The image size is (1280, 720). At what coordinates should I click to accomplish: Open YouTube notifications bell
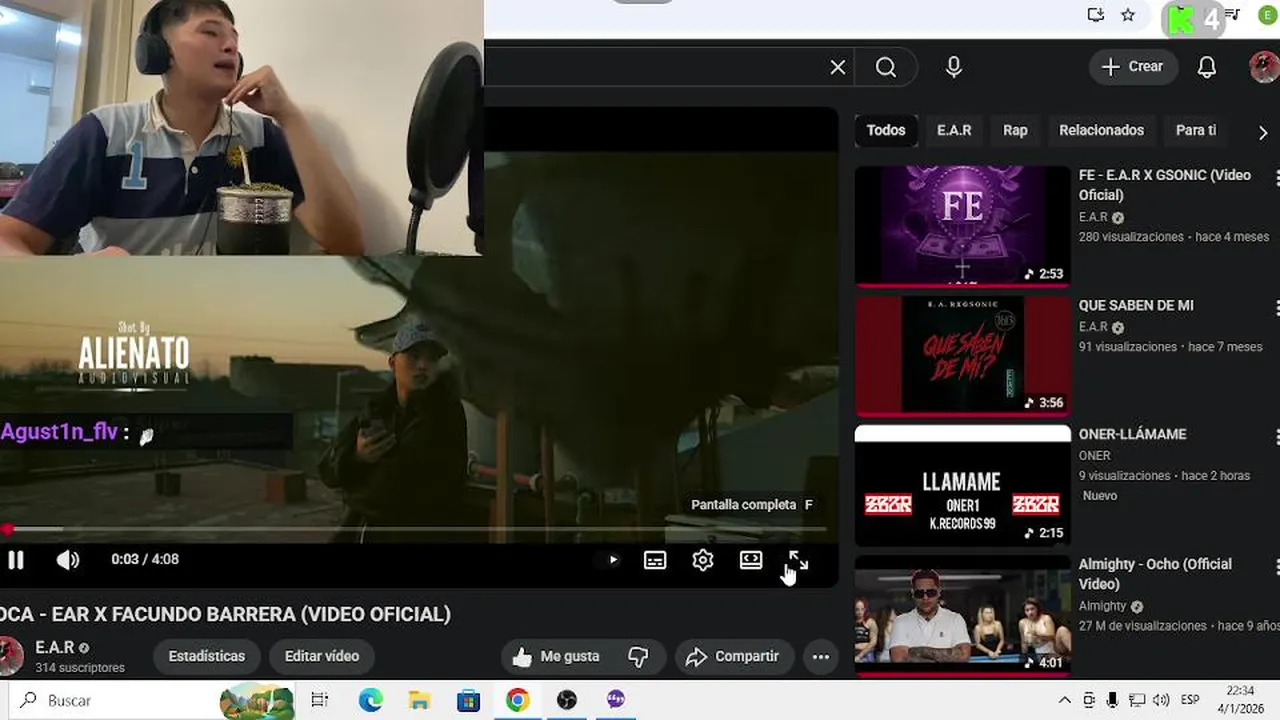coord(1207,67)
